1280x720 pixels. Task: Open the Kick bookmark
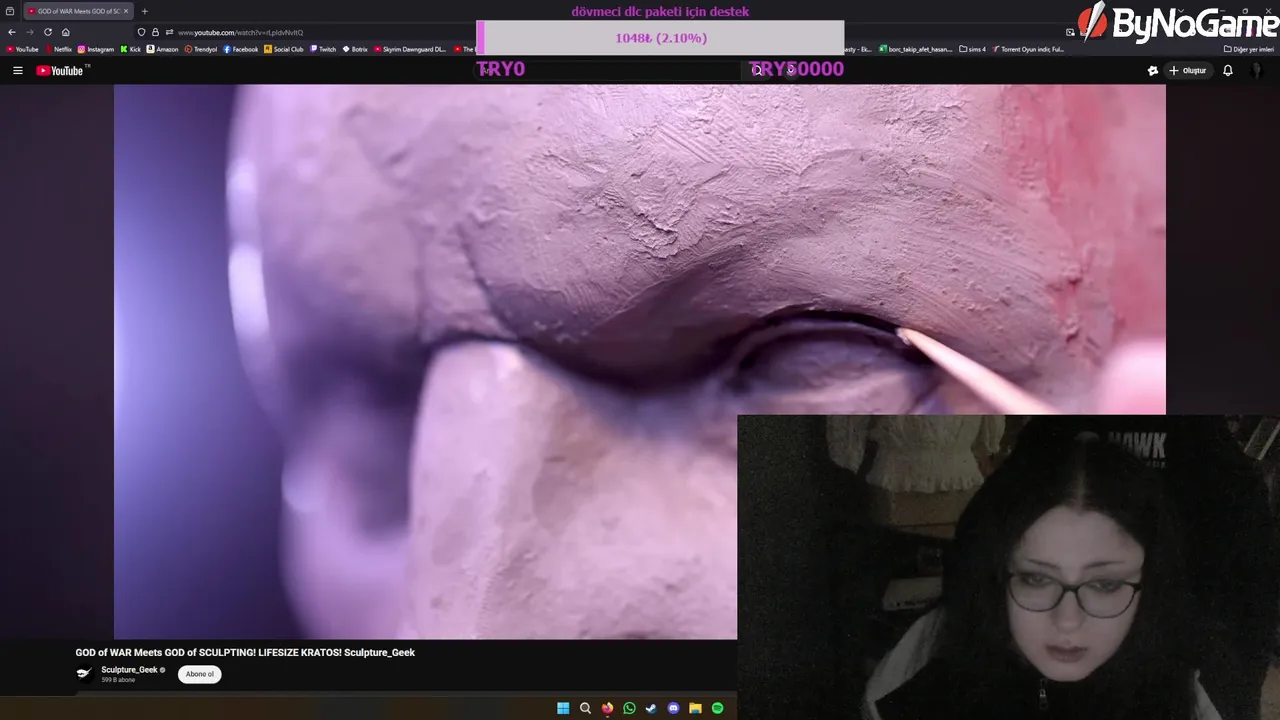pos(131,49)
